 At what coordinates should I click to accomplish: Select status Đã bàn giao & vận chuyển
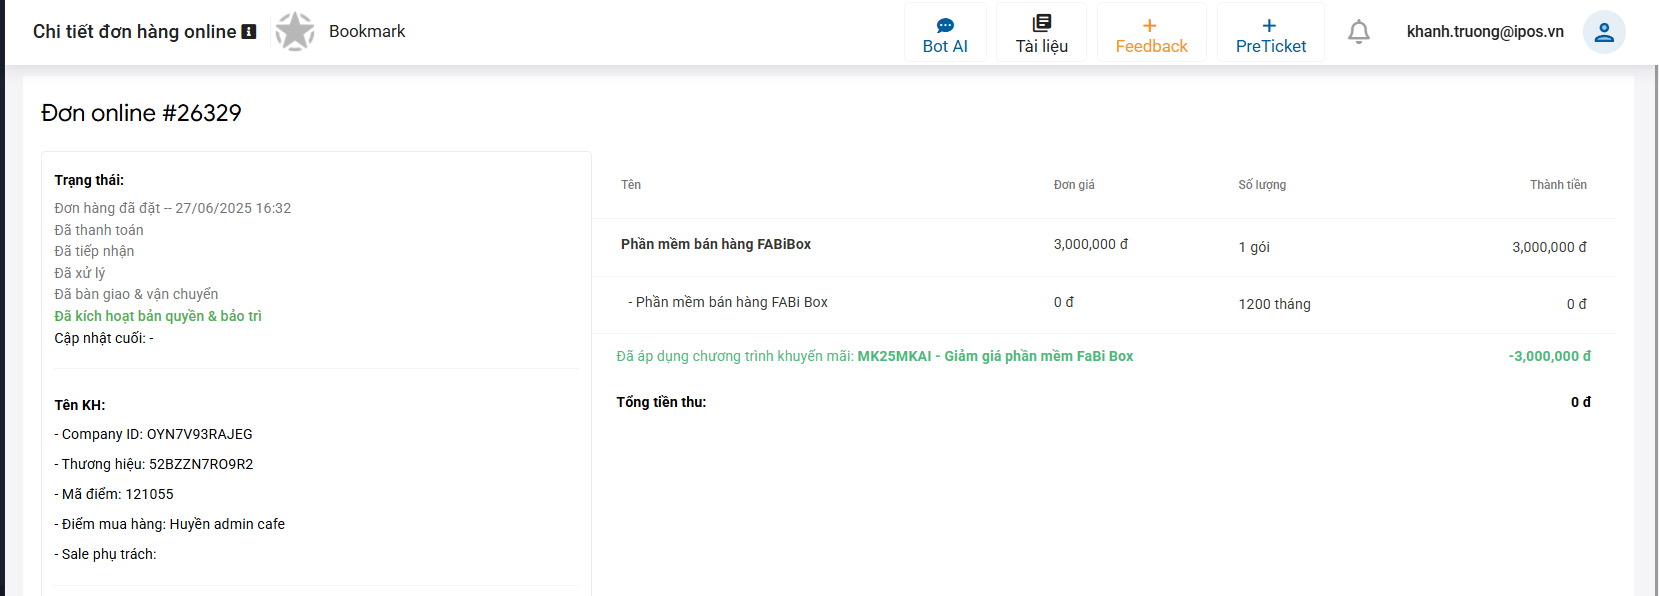point(136,294)
